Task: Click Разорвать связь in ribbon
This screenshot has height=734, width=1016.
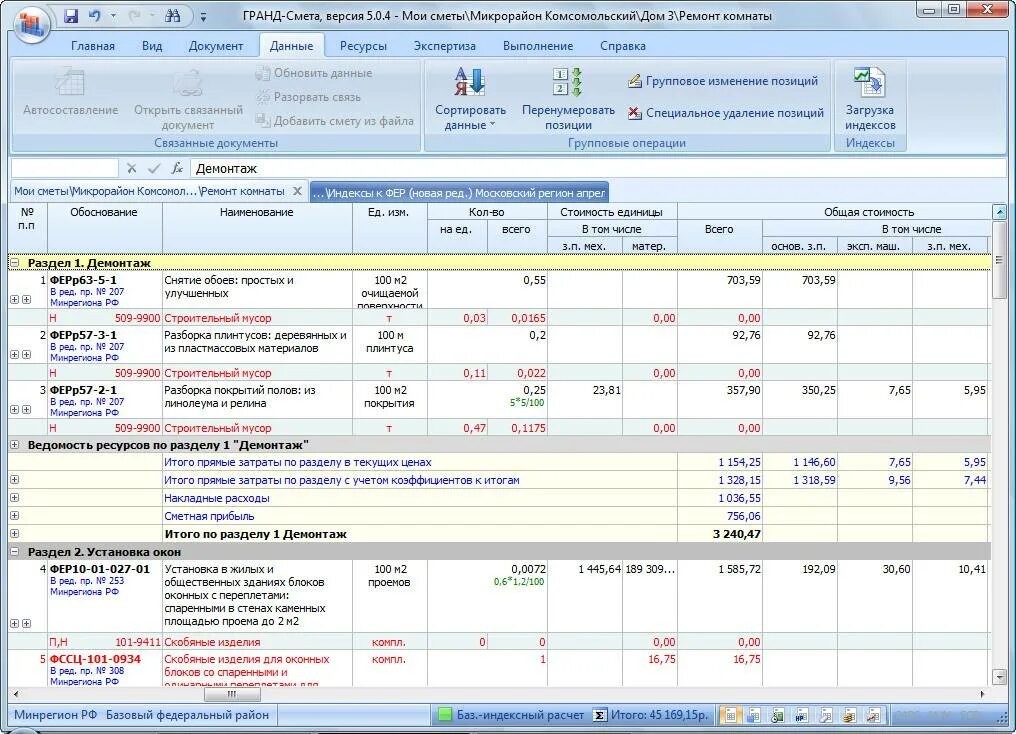Action: pos(308,97)
